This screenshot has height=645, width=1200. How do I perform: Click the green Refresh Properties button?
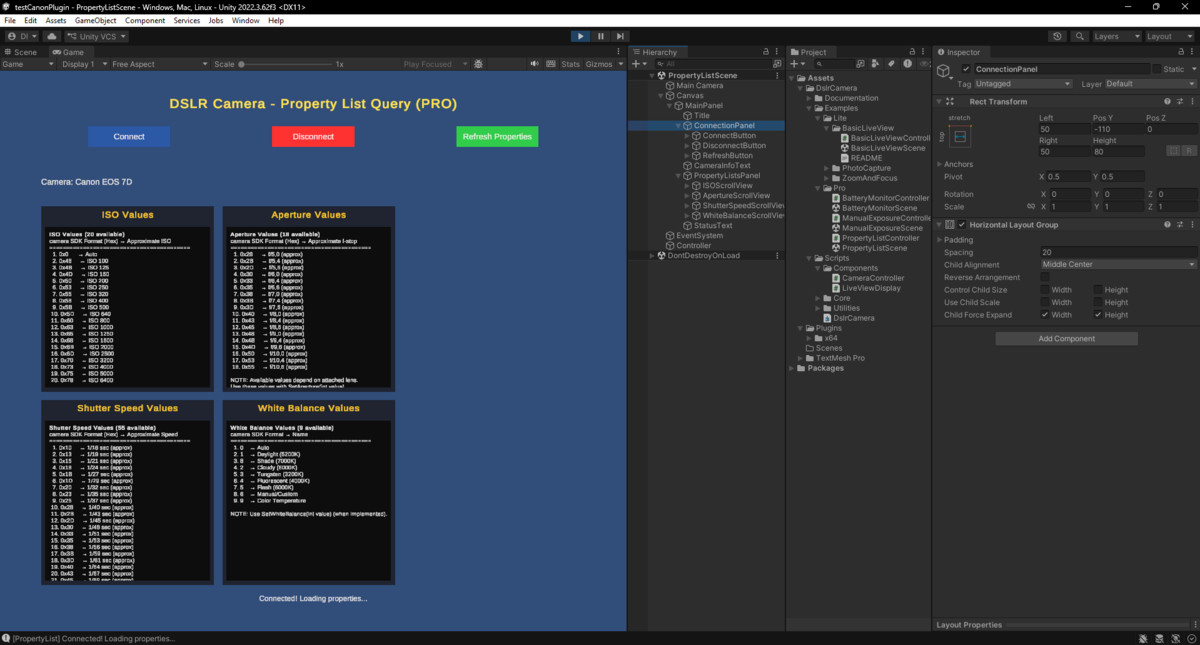[497, 137]
